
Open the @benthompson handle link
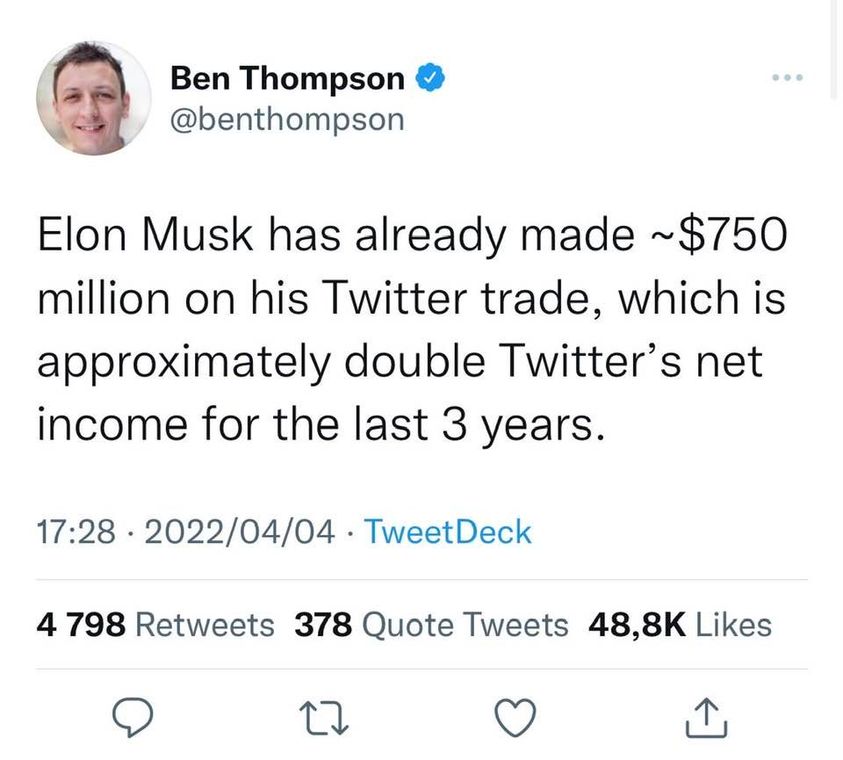pos(288,119)
